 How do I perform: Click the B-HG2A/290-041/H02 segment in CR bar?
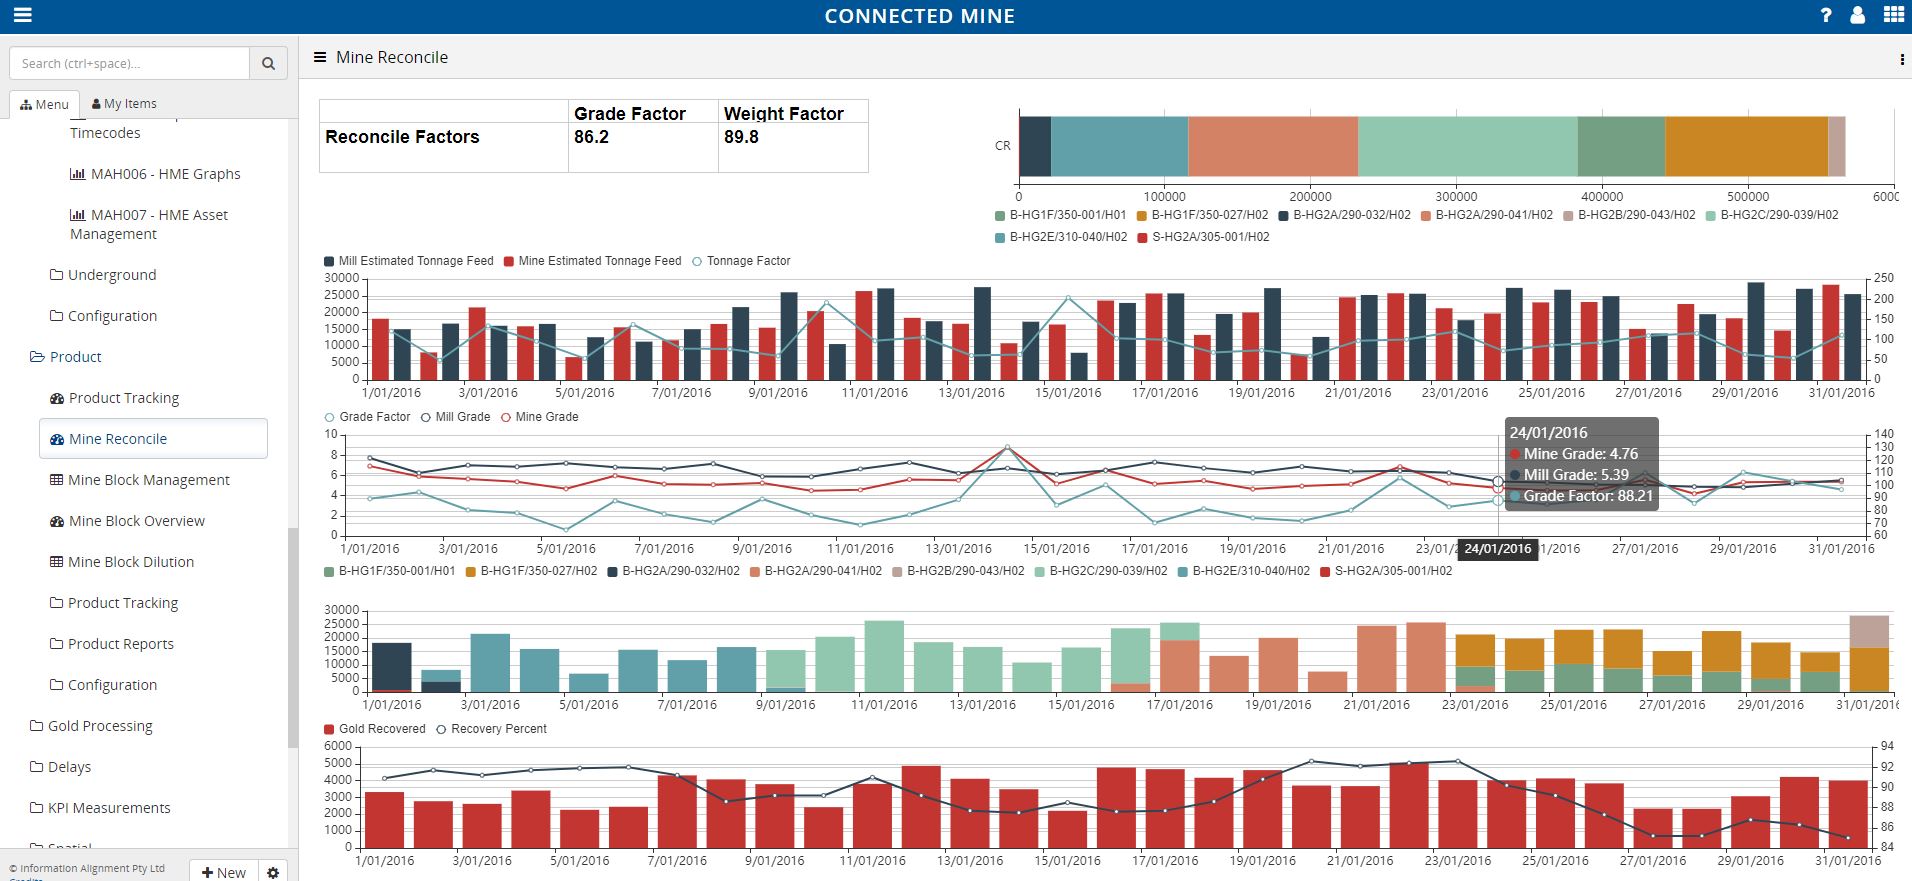[1273, 146]
